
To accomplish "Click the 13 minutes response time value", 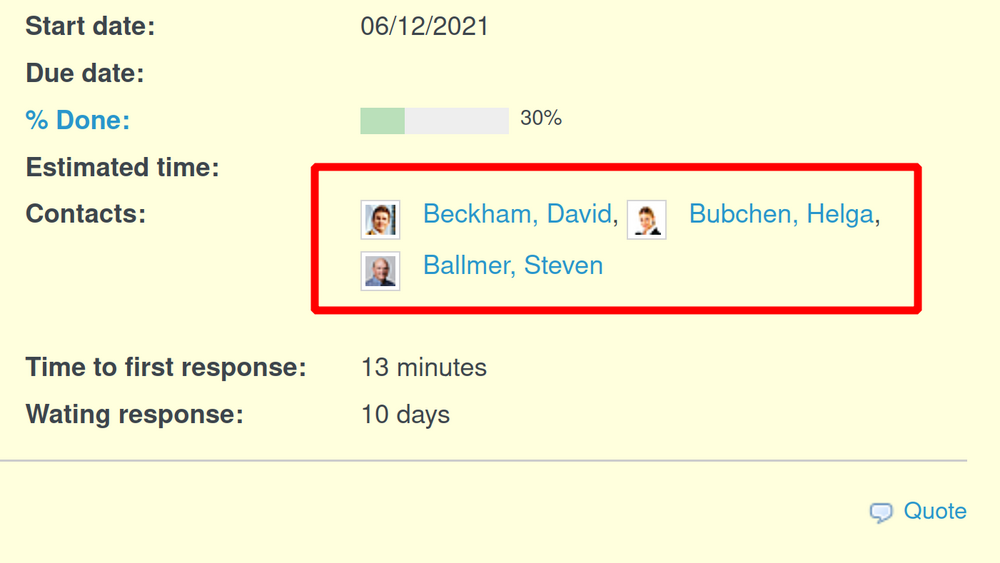I will coord(424,367).
